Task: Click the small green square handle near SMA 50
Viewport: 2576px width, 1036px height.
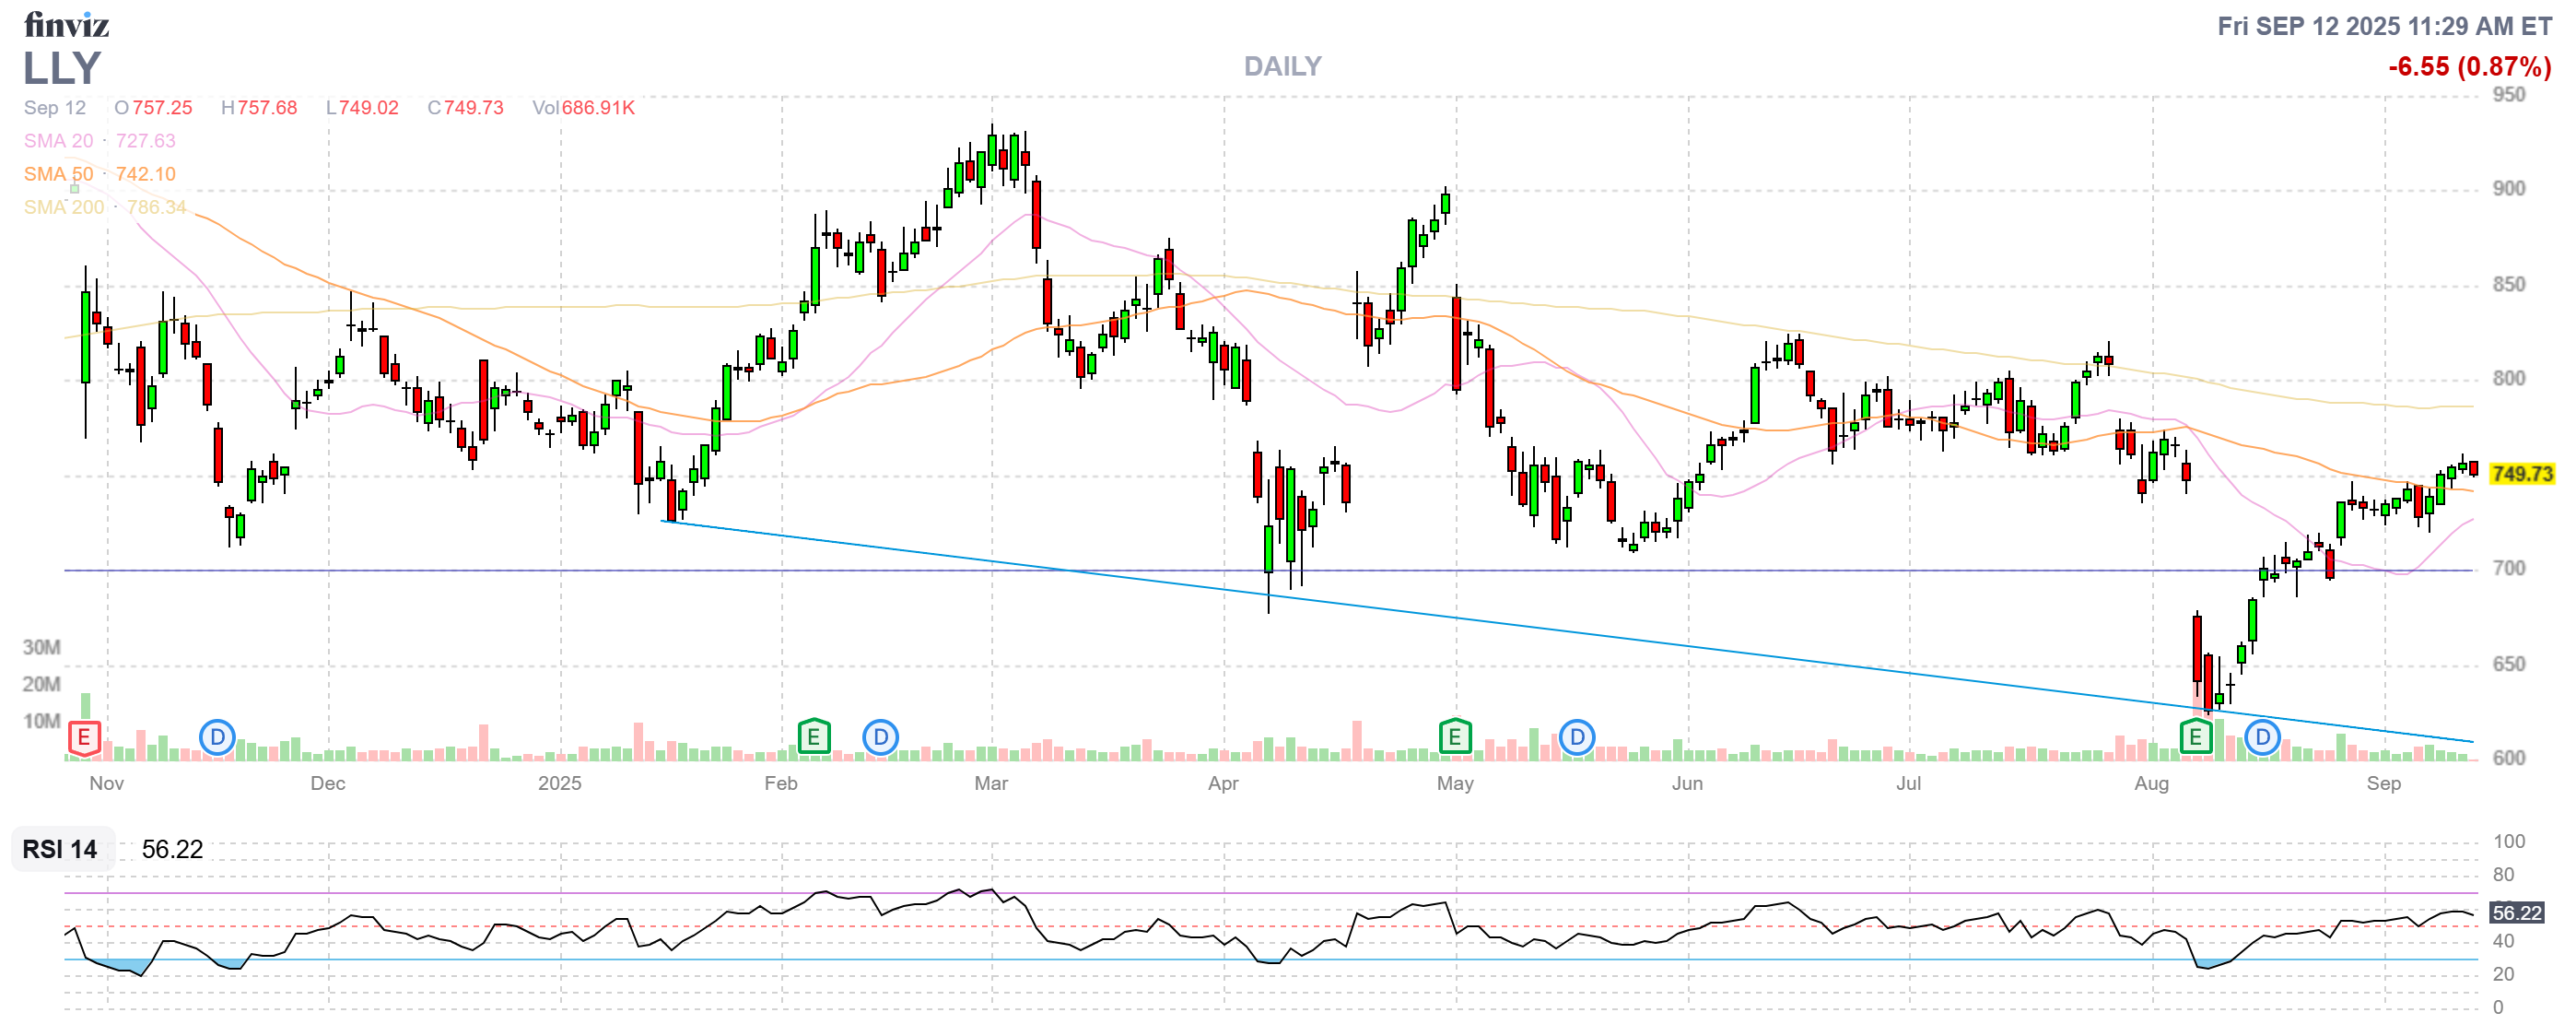Action: (x=74, y=189)
